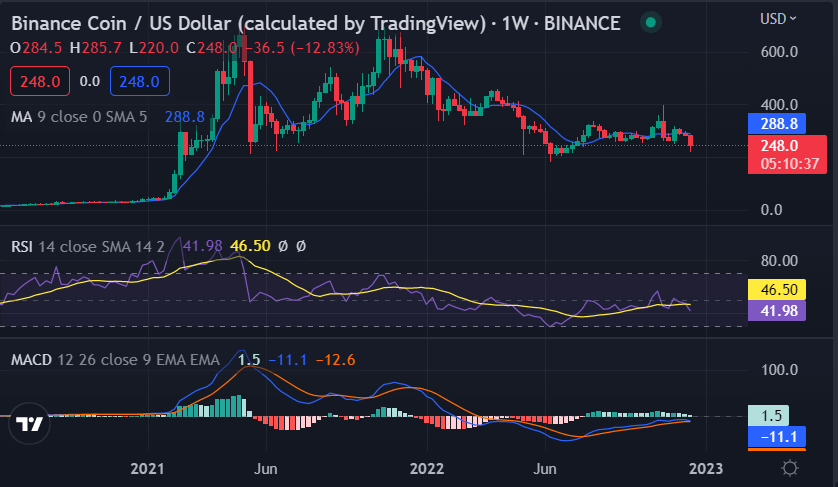Click the purple 41.98 RSI value tag
838x487 pixels.
click(777, 311)
